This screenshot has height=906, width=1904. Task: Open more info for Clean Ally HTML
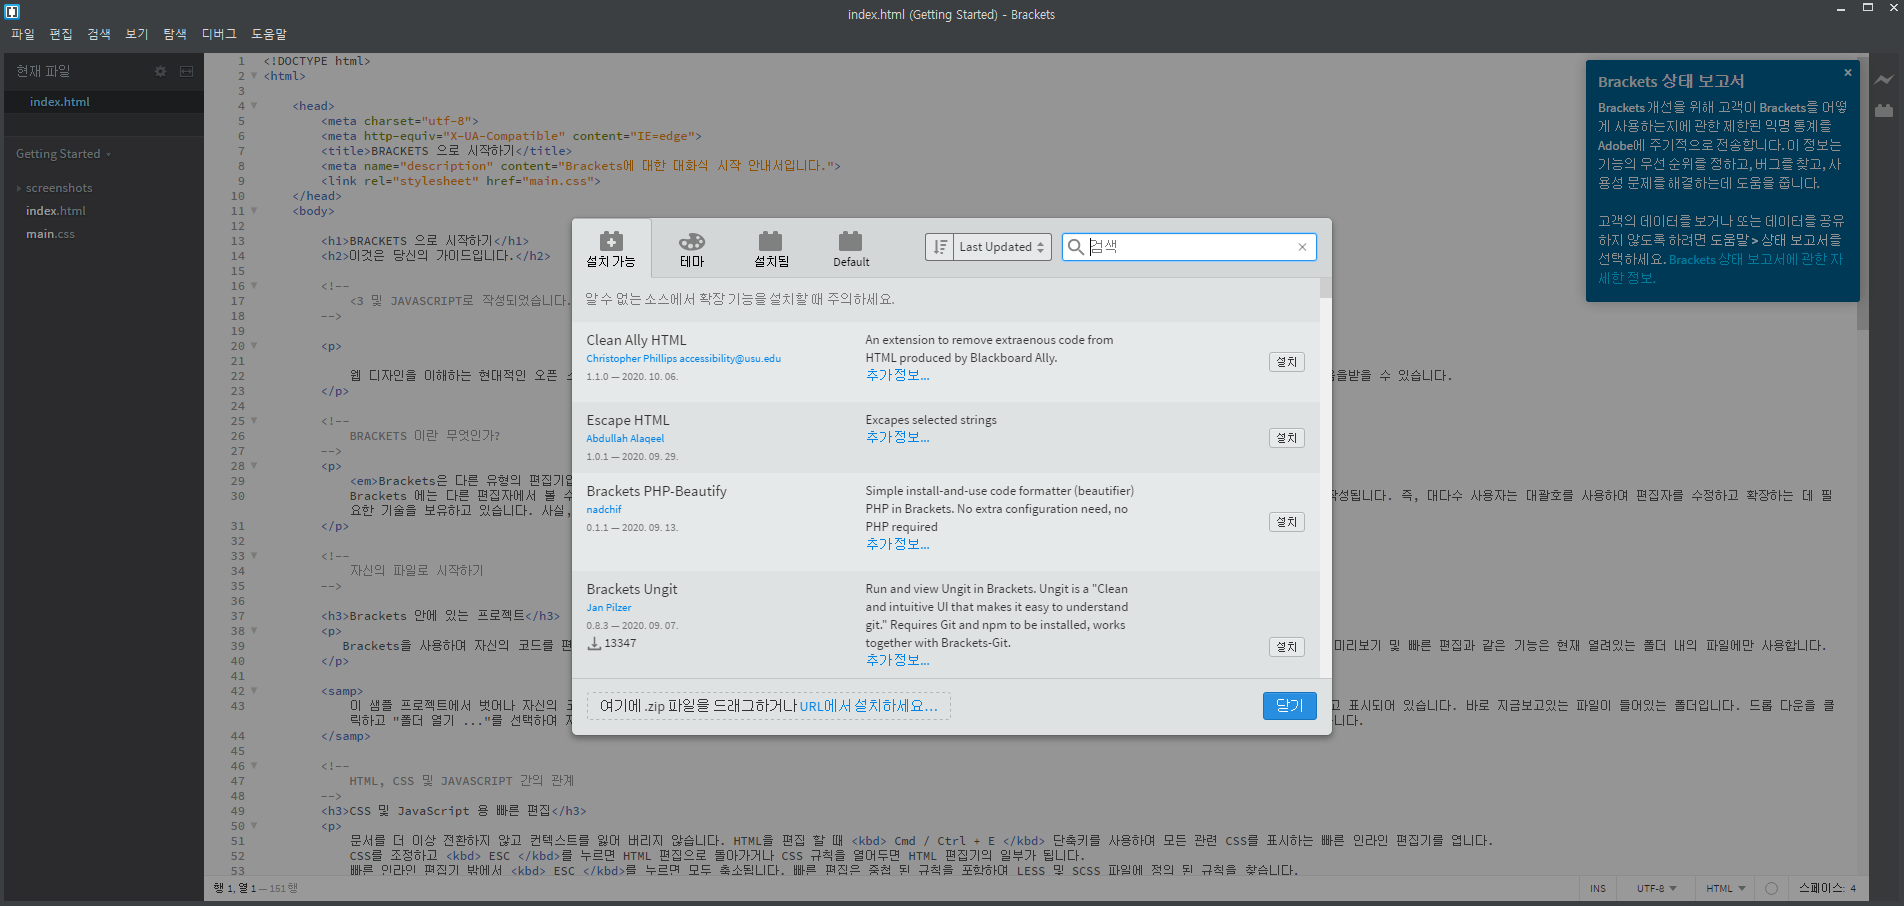pyautogui.click(x=897, y=375)
